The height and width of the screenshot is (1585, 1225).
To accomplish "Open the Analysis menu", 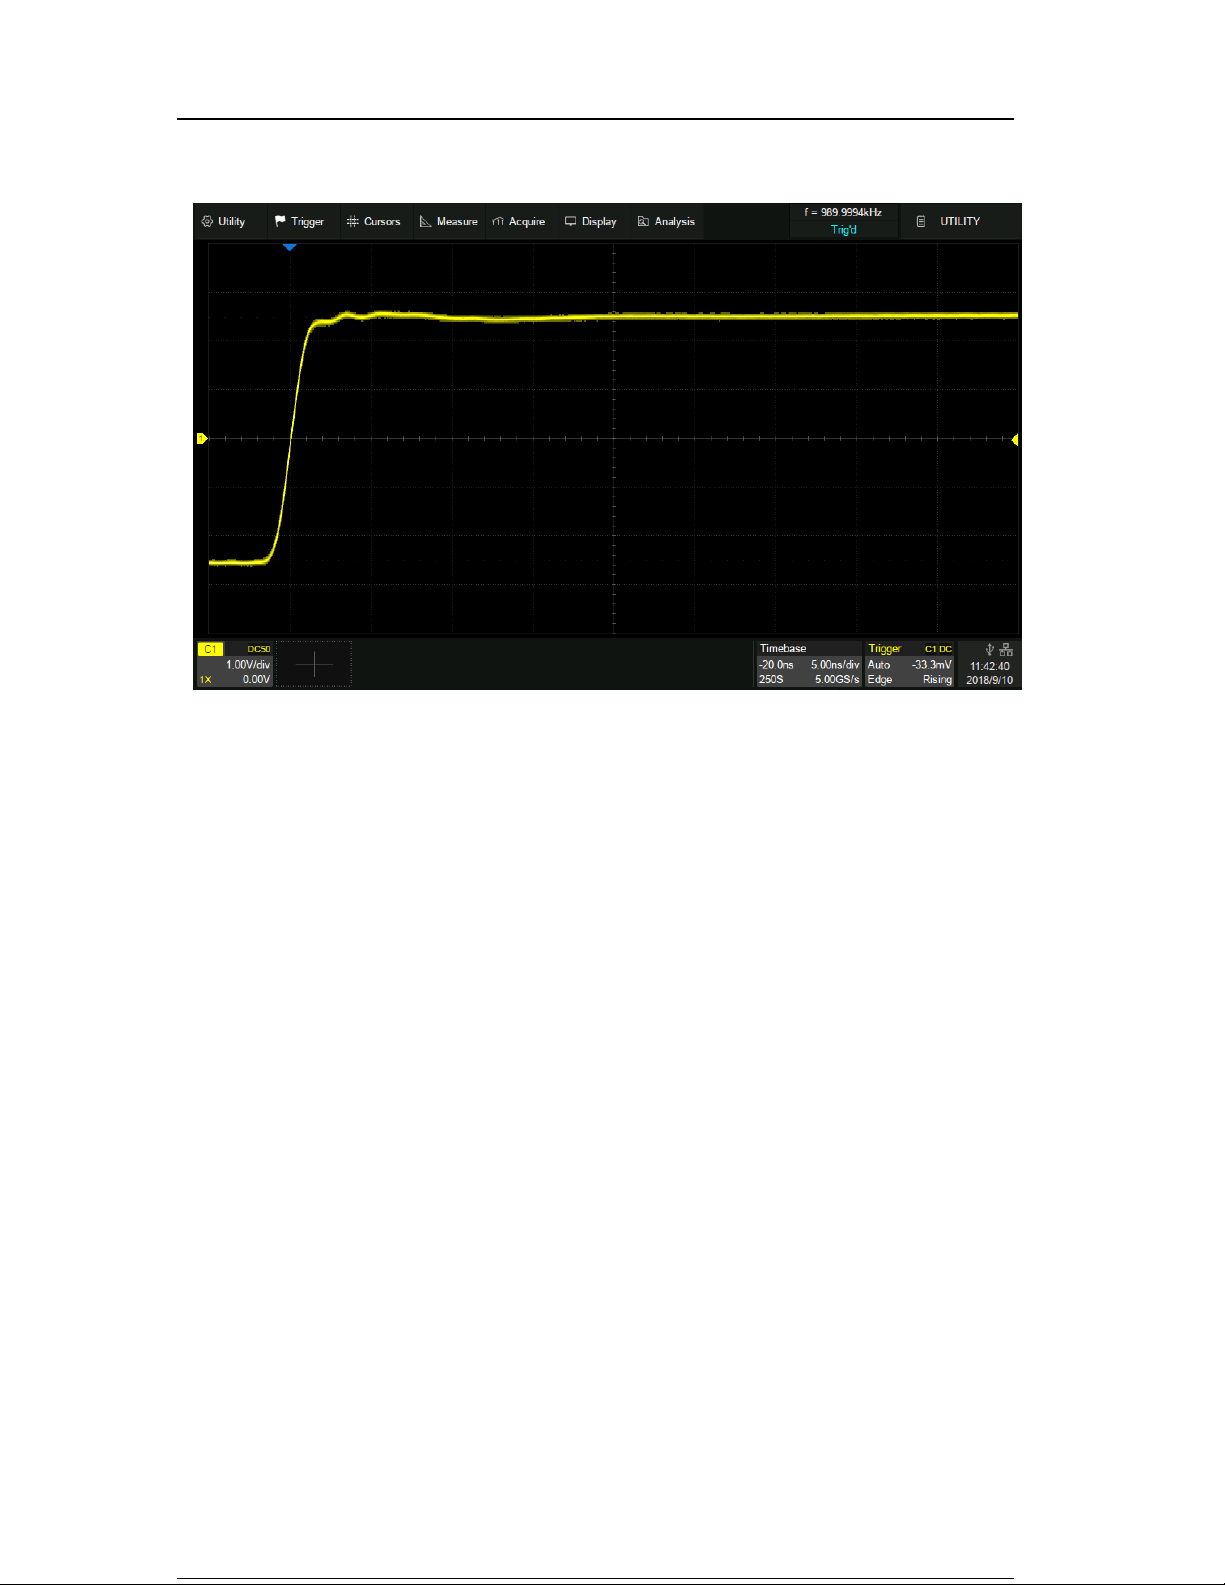I will coord(666,222).
